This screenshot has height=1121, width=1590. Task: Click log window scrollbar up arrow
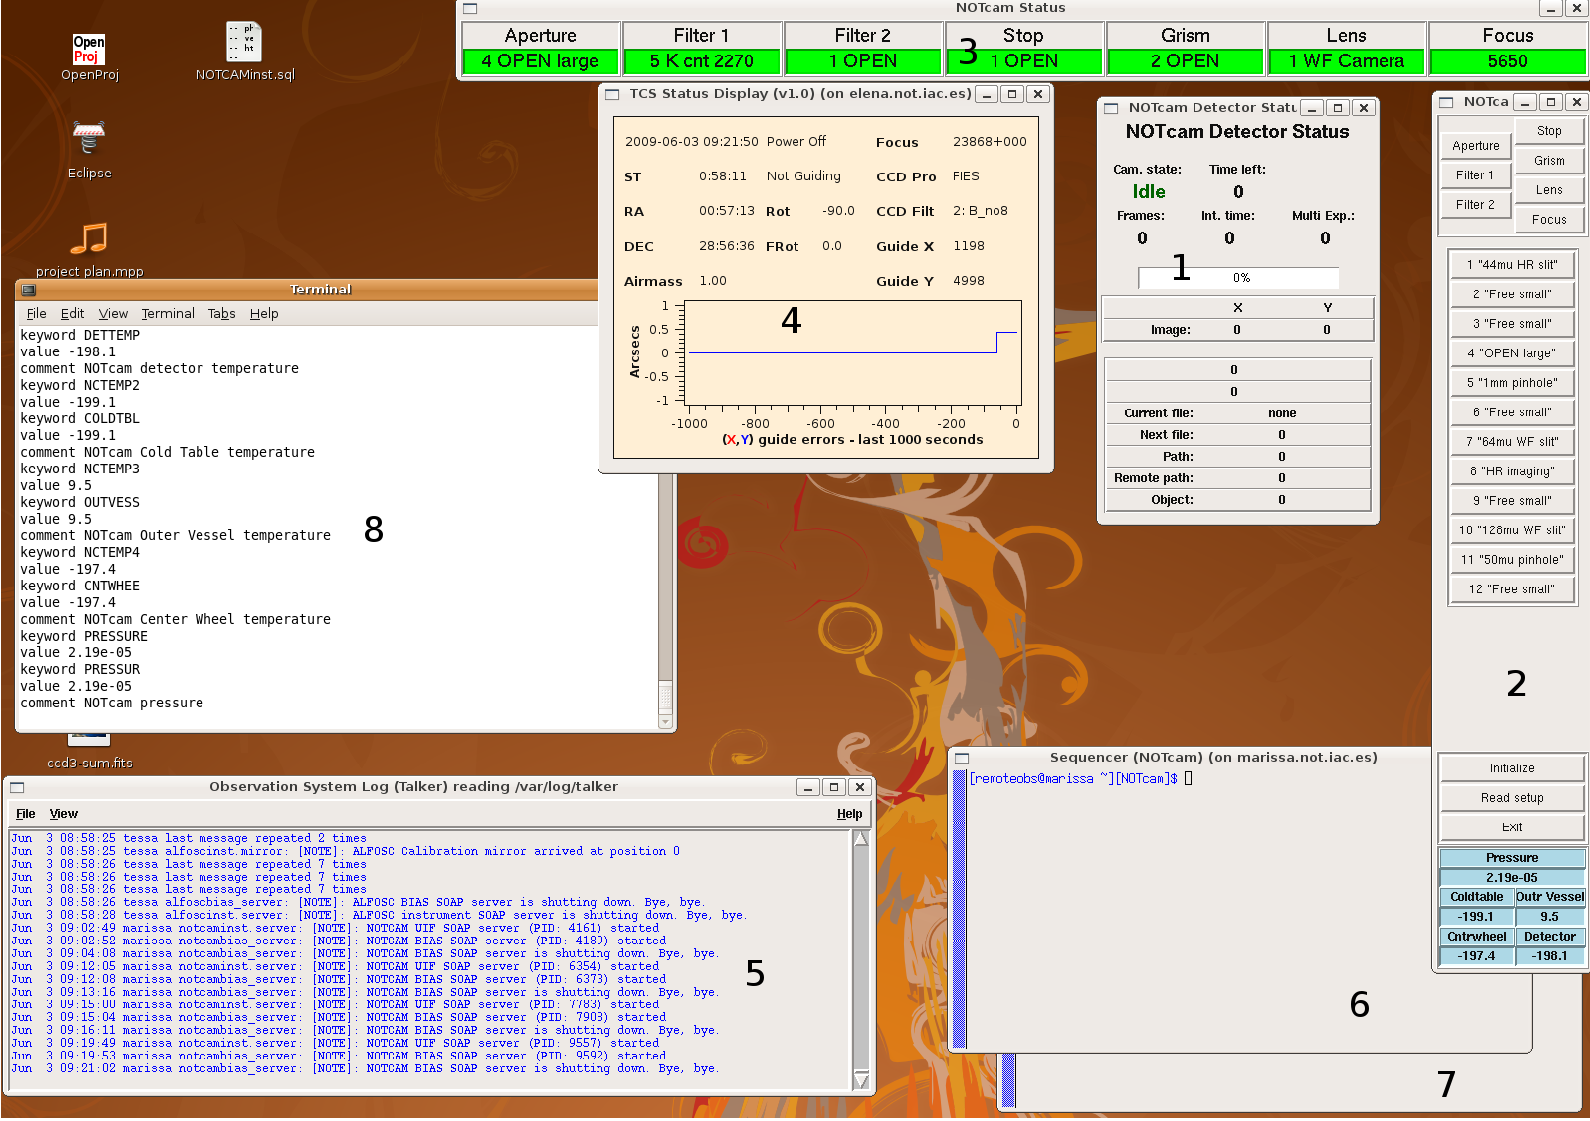pyautogui.click(x=861, y=838)
